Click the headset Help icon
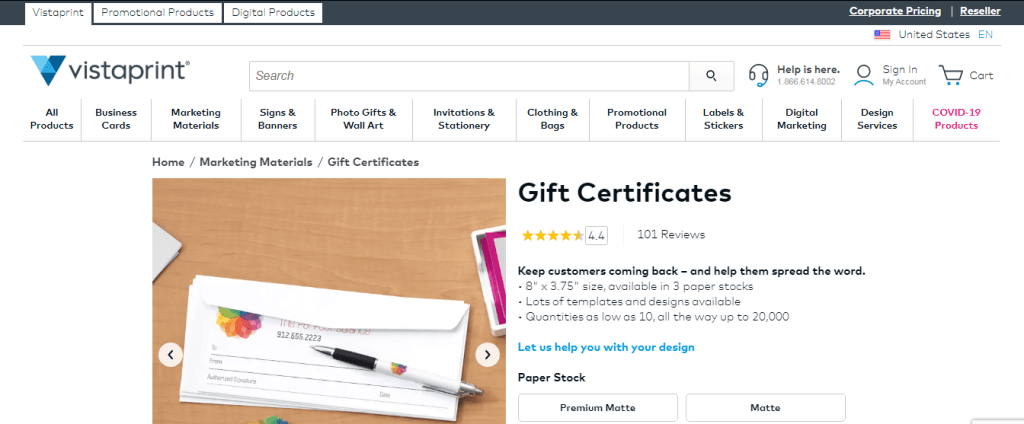The width and height of the screenshot is (1024, 424). tap(758, 76)
